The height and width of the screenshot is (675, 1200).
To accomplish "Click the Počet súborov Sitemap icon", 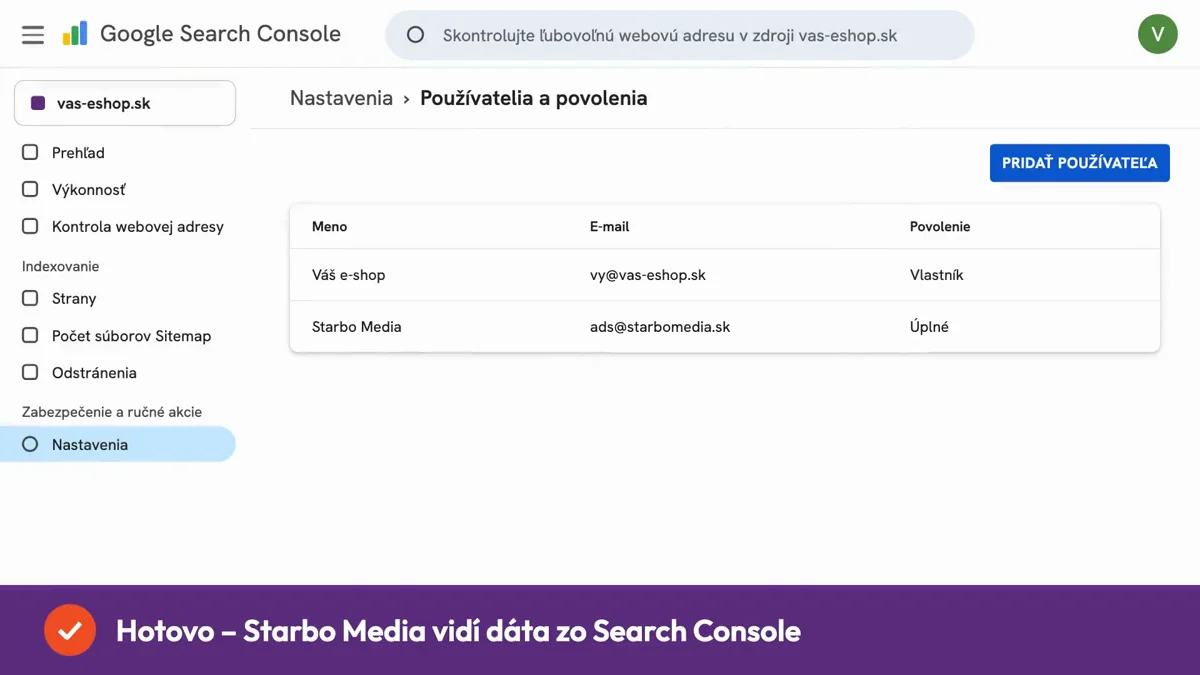I will (30, 335).
